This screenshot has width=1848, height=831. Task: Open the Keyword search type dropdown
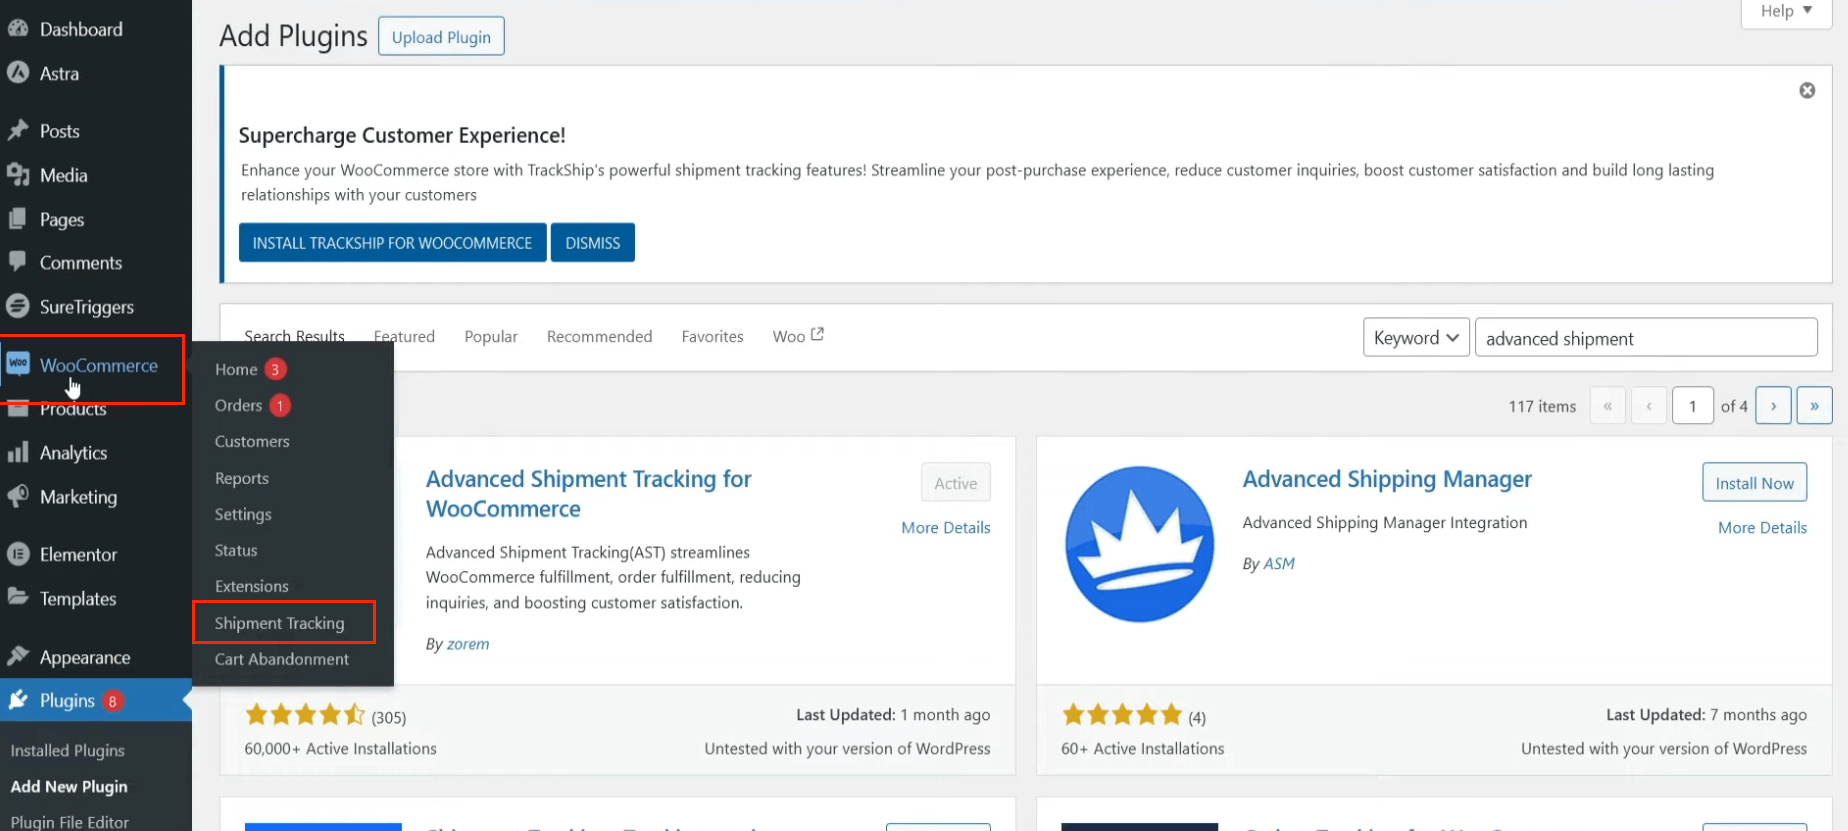[x=1416, y=338]
